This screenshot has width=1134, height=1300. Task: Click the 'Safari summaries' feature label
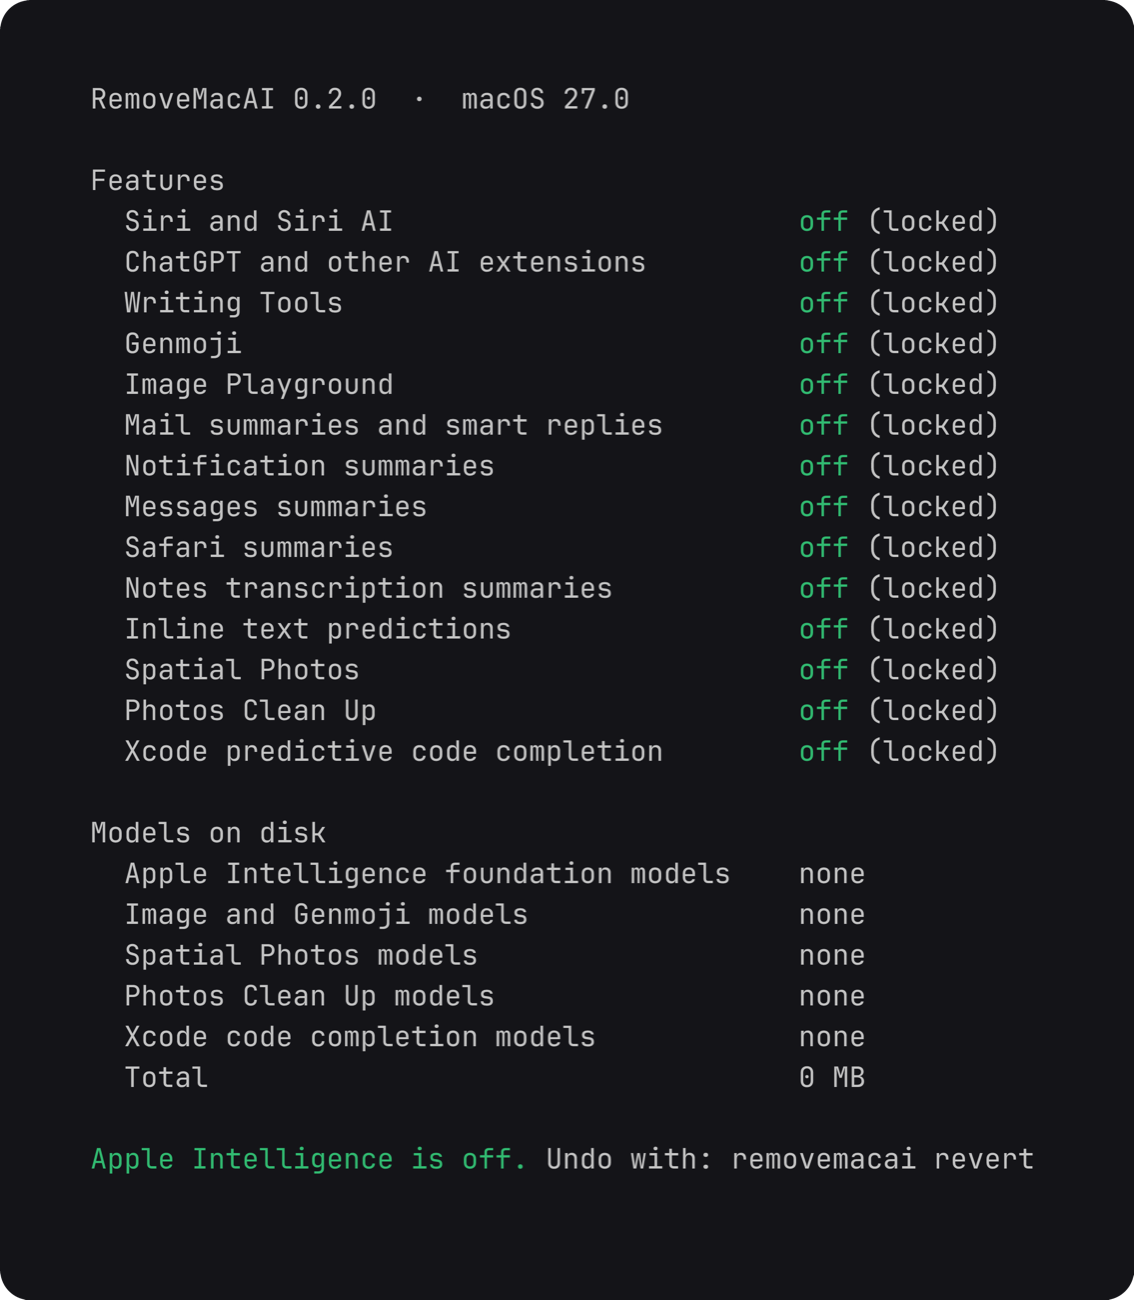[259, 548]
